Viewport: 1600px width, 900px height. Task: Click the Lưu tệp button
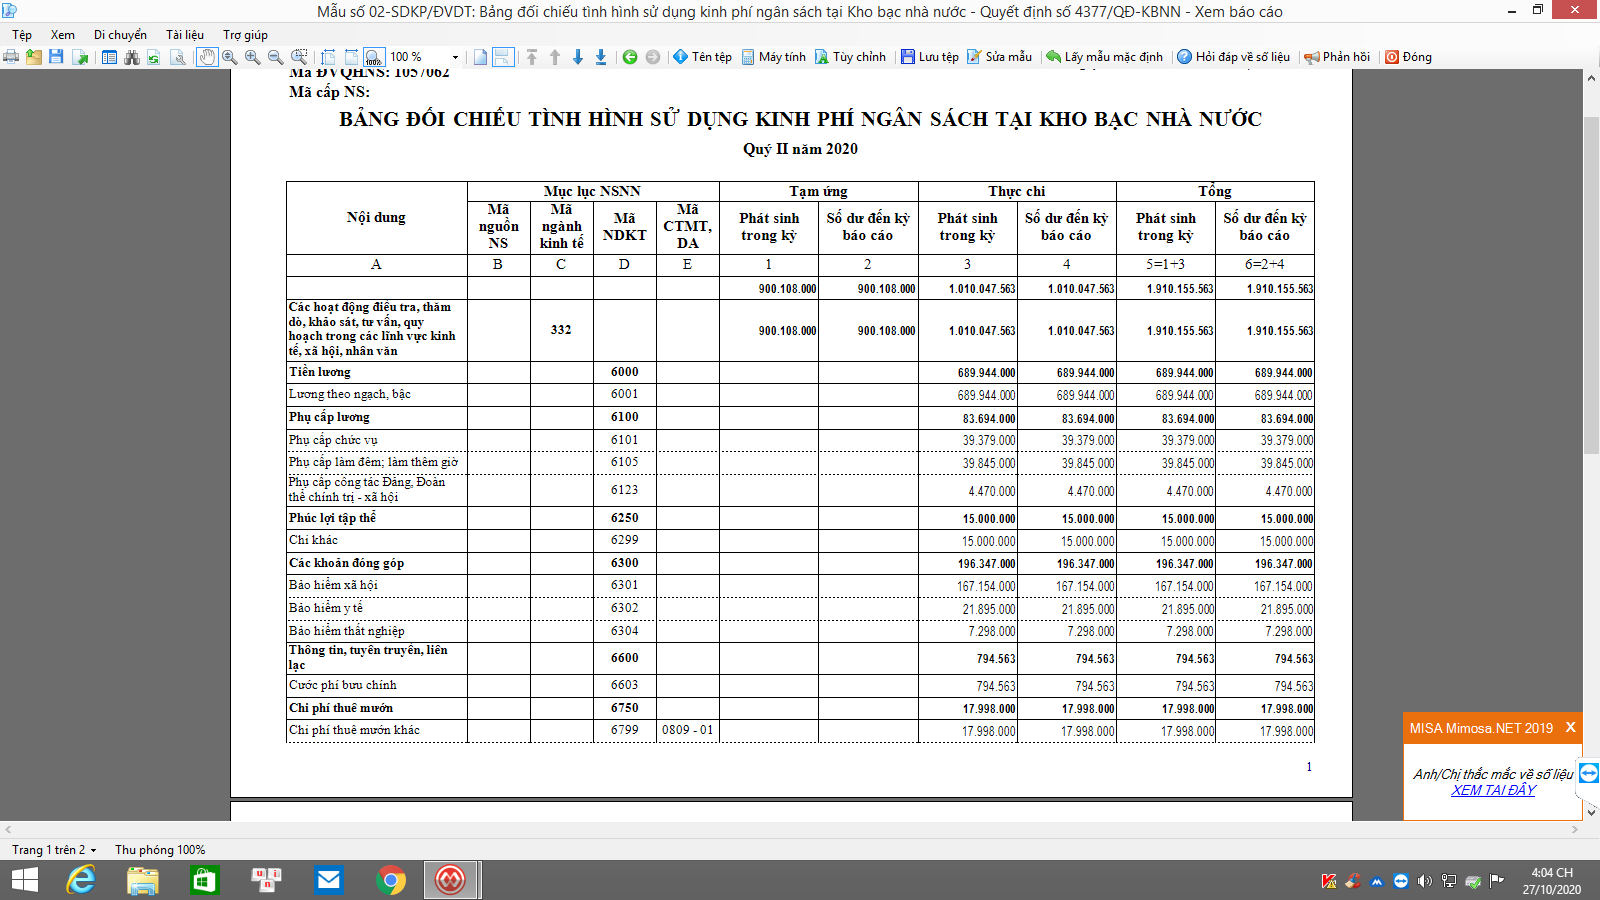pos(929,57)
